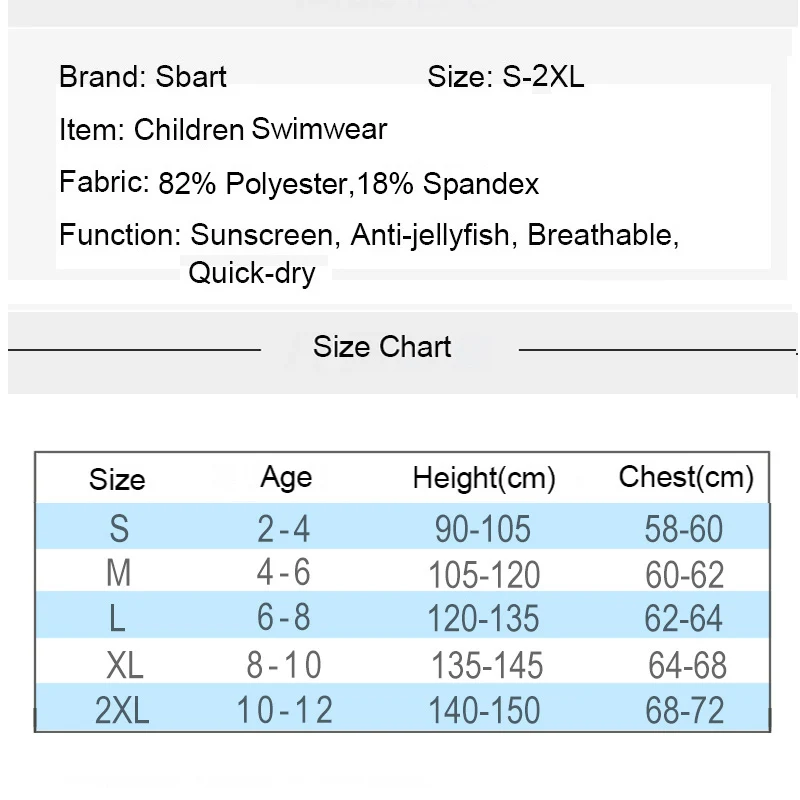Select the Size column header
The width and height of the screenshot is (800, 800).
click(x=117, y=480)
